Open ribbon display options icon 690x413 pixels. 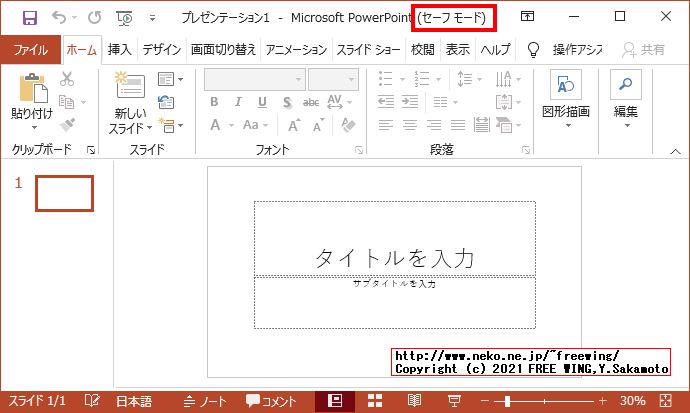point(527,17)
